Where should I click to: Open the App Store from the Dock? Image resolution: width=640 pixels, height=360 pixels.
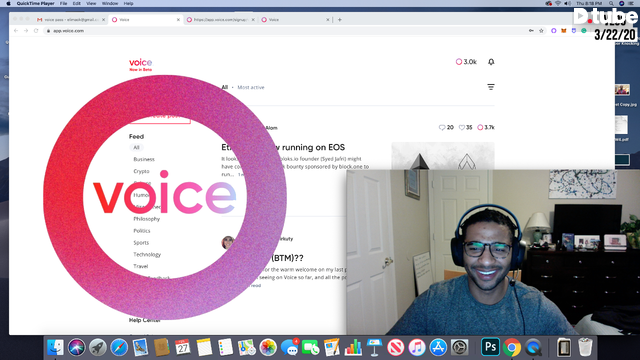pos(438,348)
